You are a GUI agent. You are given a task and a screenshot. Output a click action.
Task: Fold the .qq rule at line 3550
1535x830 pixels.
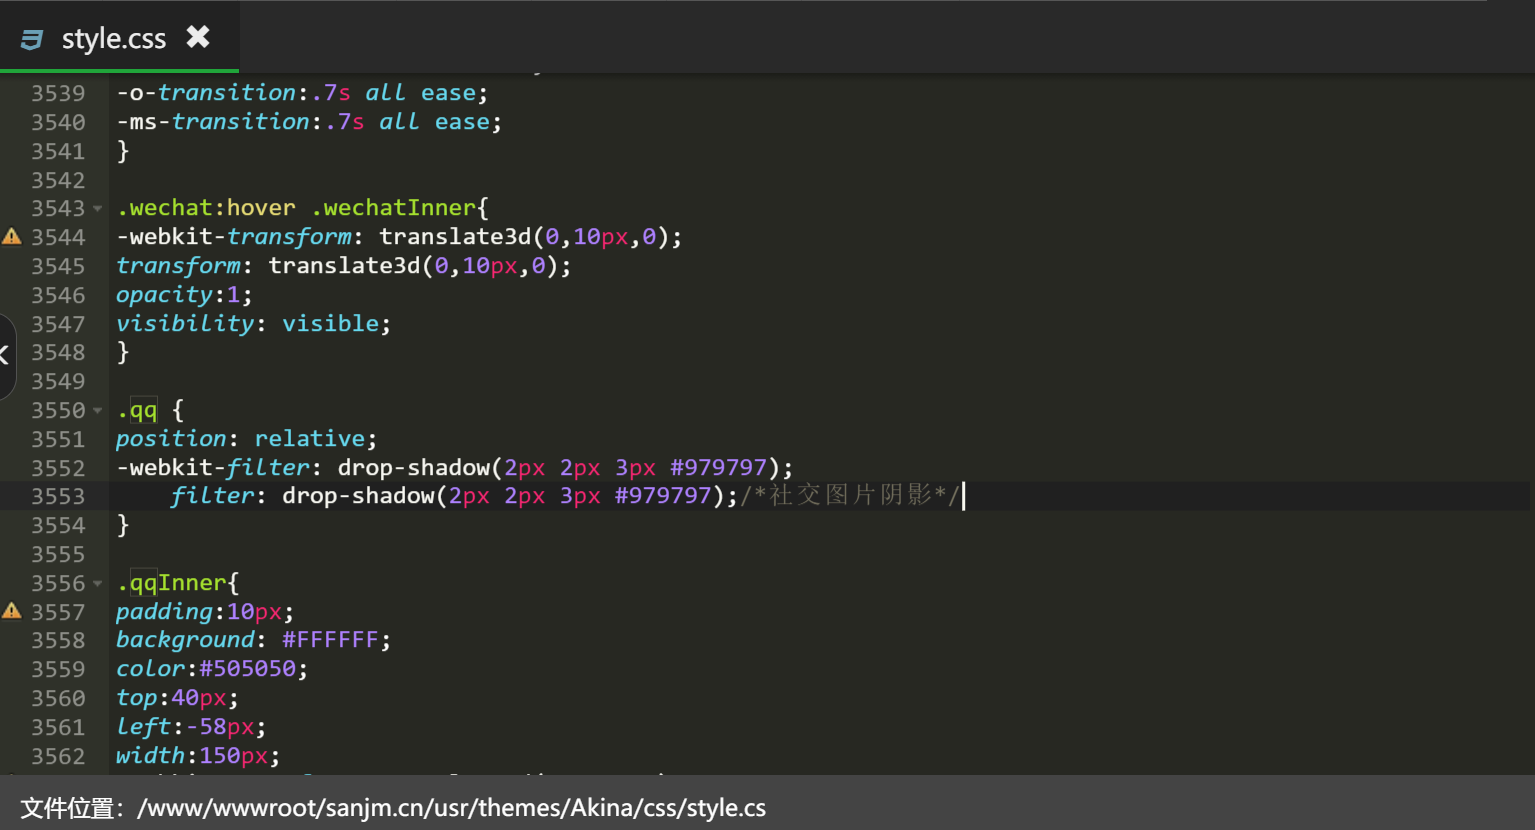point(98,411)
